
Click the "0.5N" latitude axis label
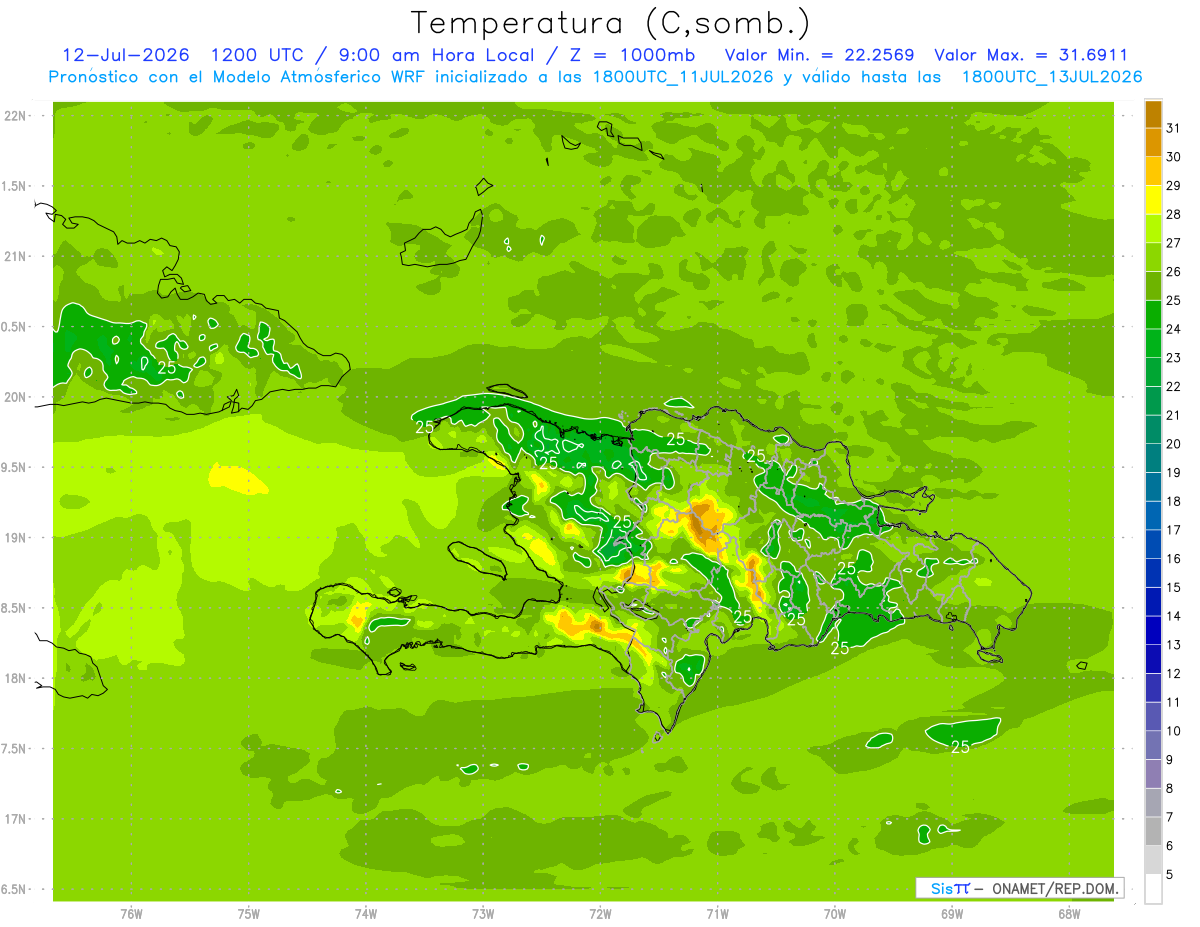[x=15, y=327]
